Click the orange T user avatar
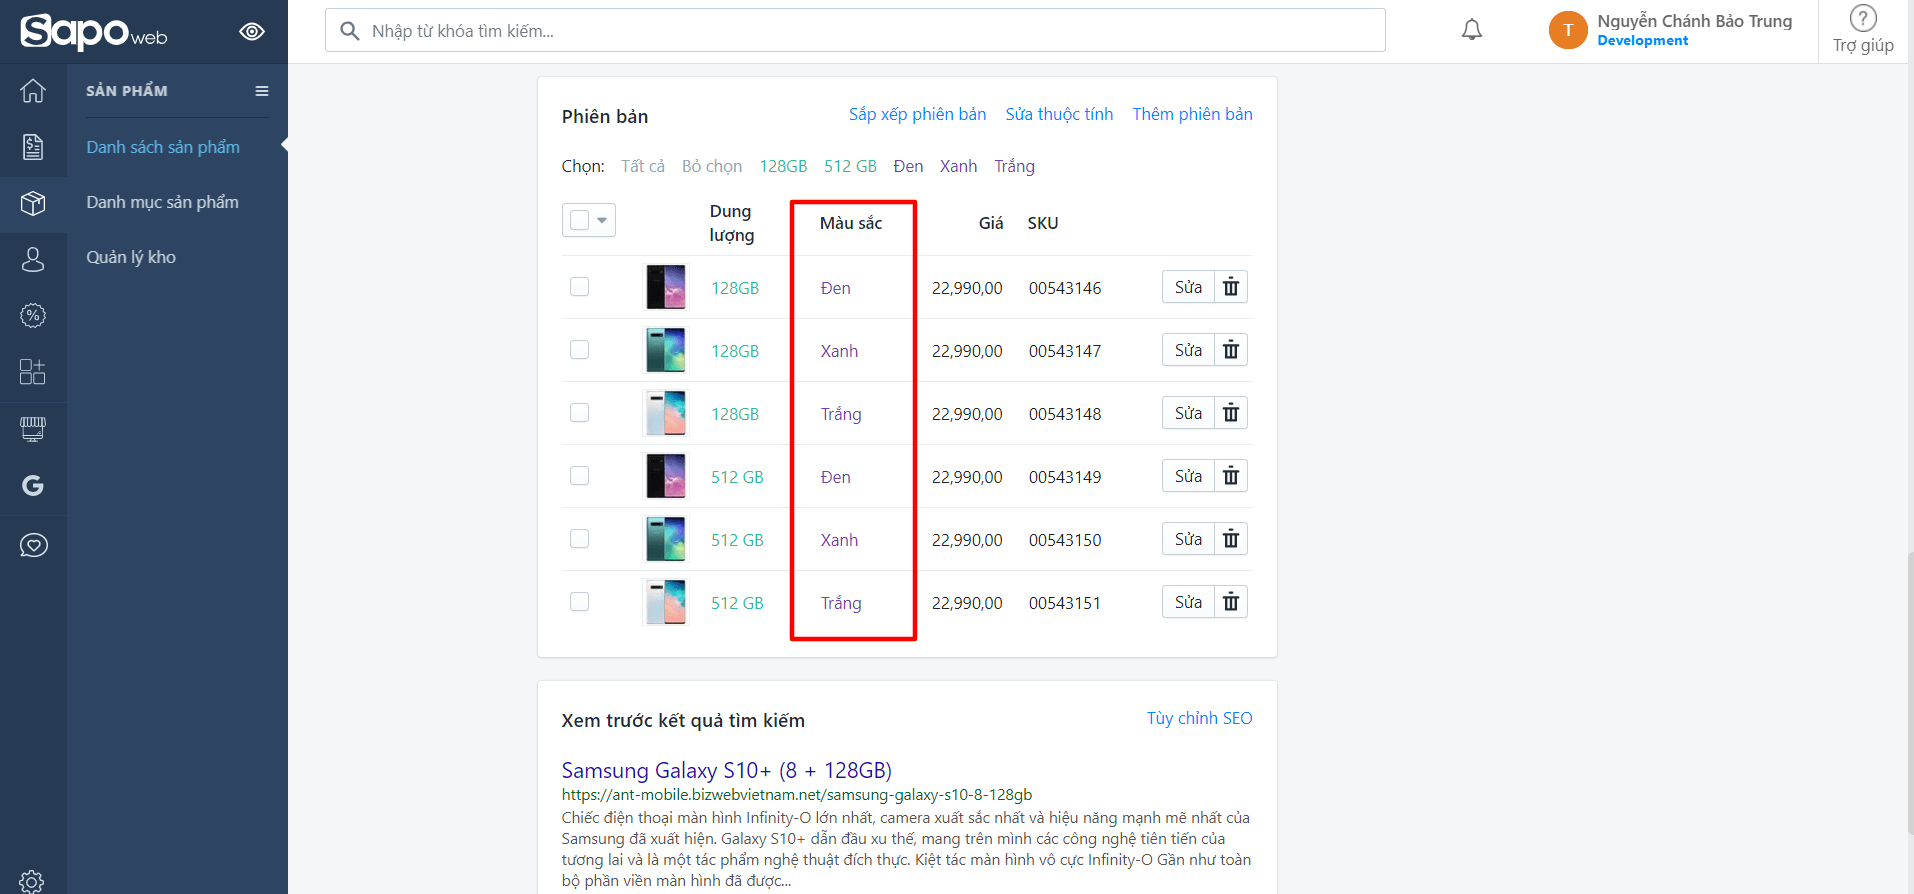The width and height of the screenshot is (1914, 894). point(1568,30)
